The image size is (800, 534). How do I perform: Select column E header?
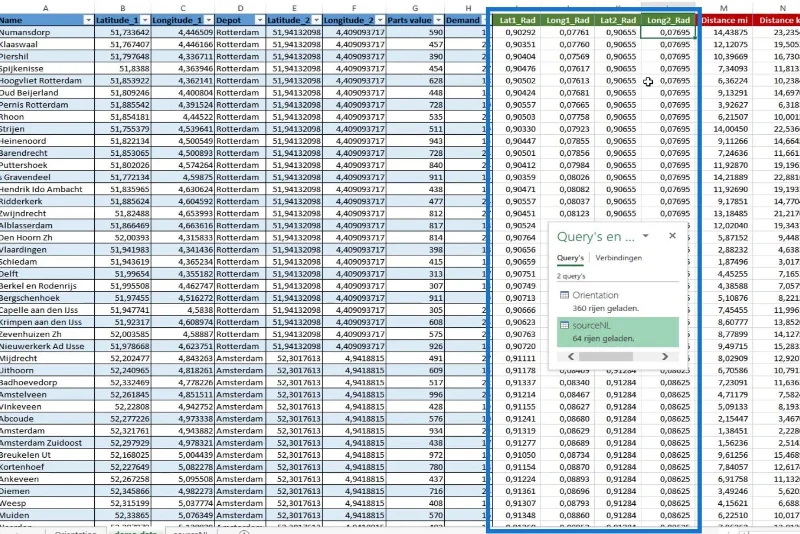pos(294,8)
